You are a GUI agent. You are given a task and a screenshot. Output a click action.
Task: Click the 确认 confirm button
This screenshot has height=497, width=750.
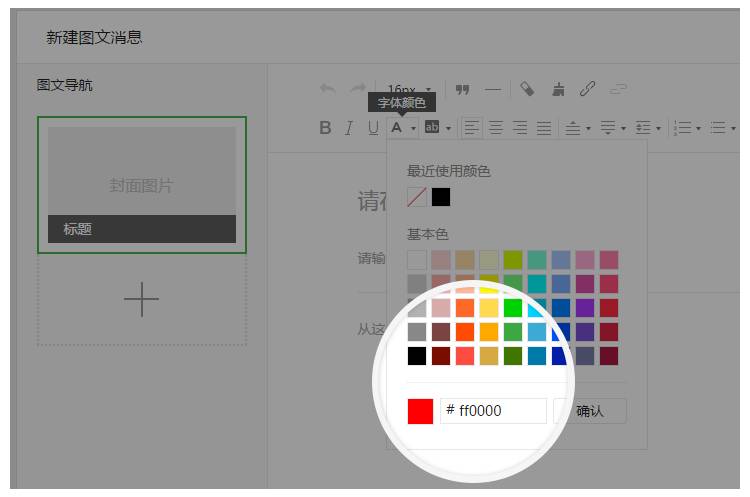pyautogui.click(x=590, y=411)
